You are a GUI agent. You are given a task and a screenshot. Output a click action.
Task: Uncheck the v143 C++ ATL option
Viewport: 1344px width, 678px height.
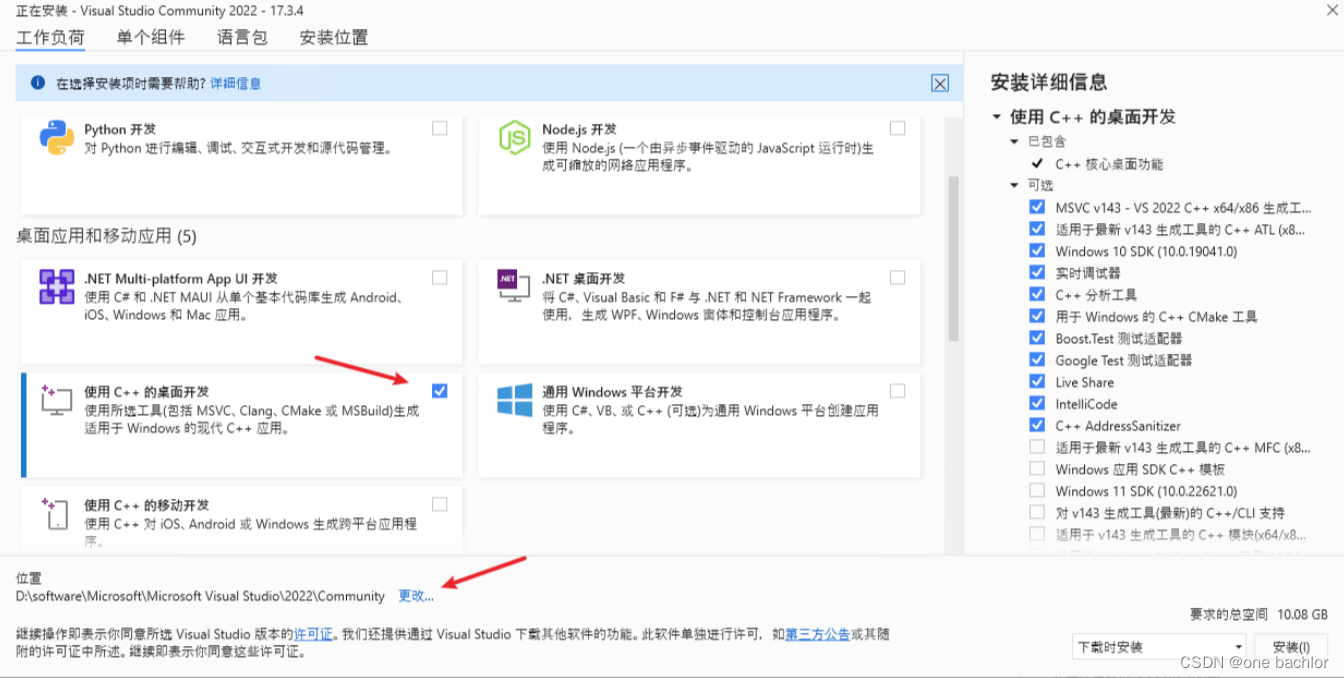1037,229
